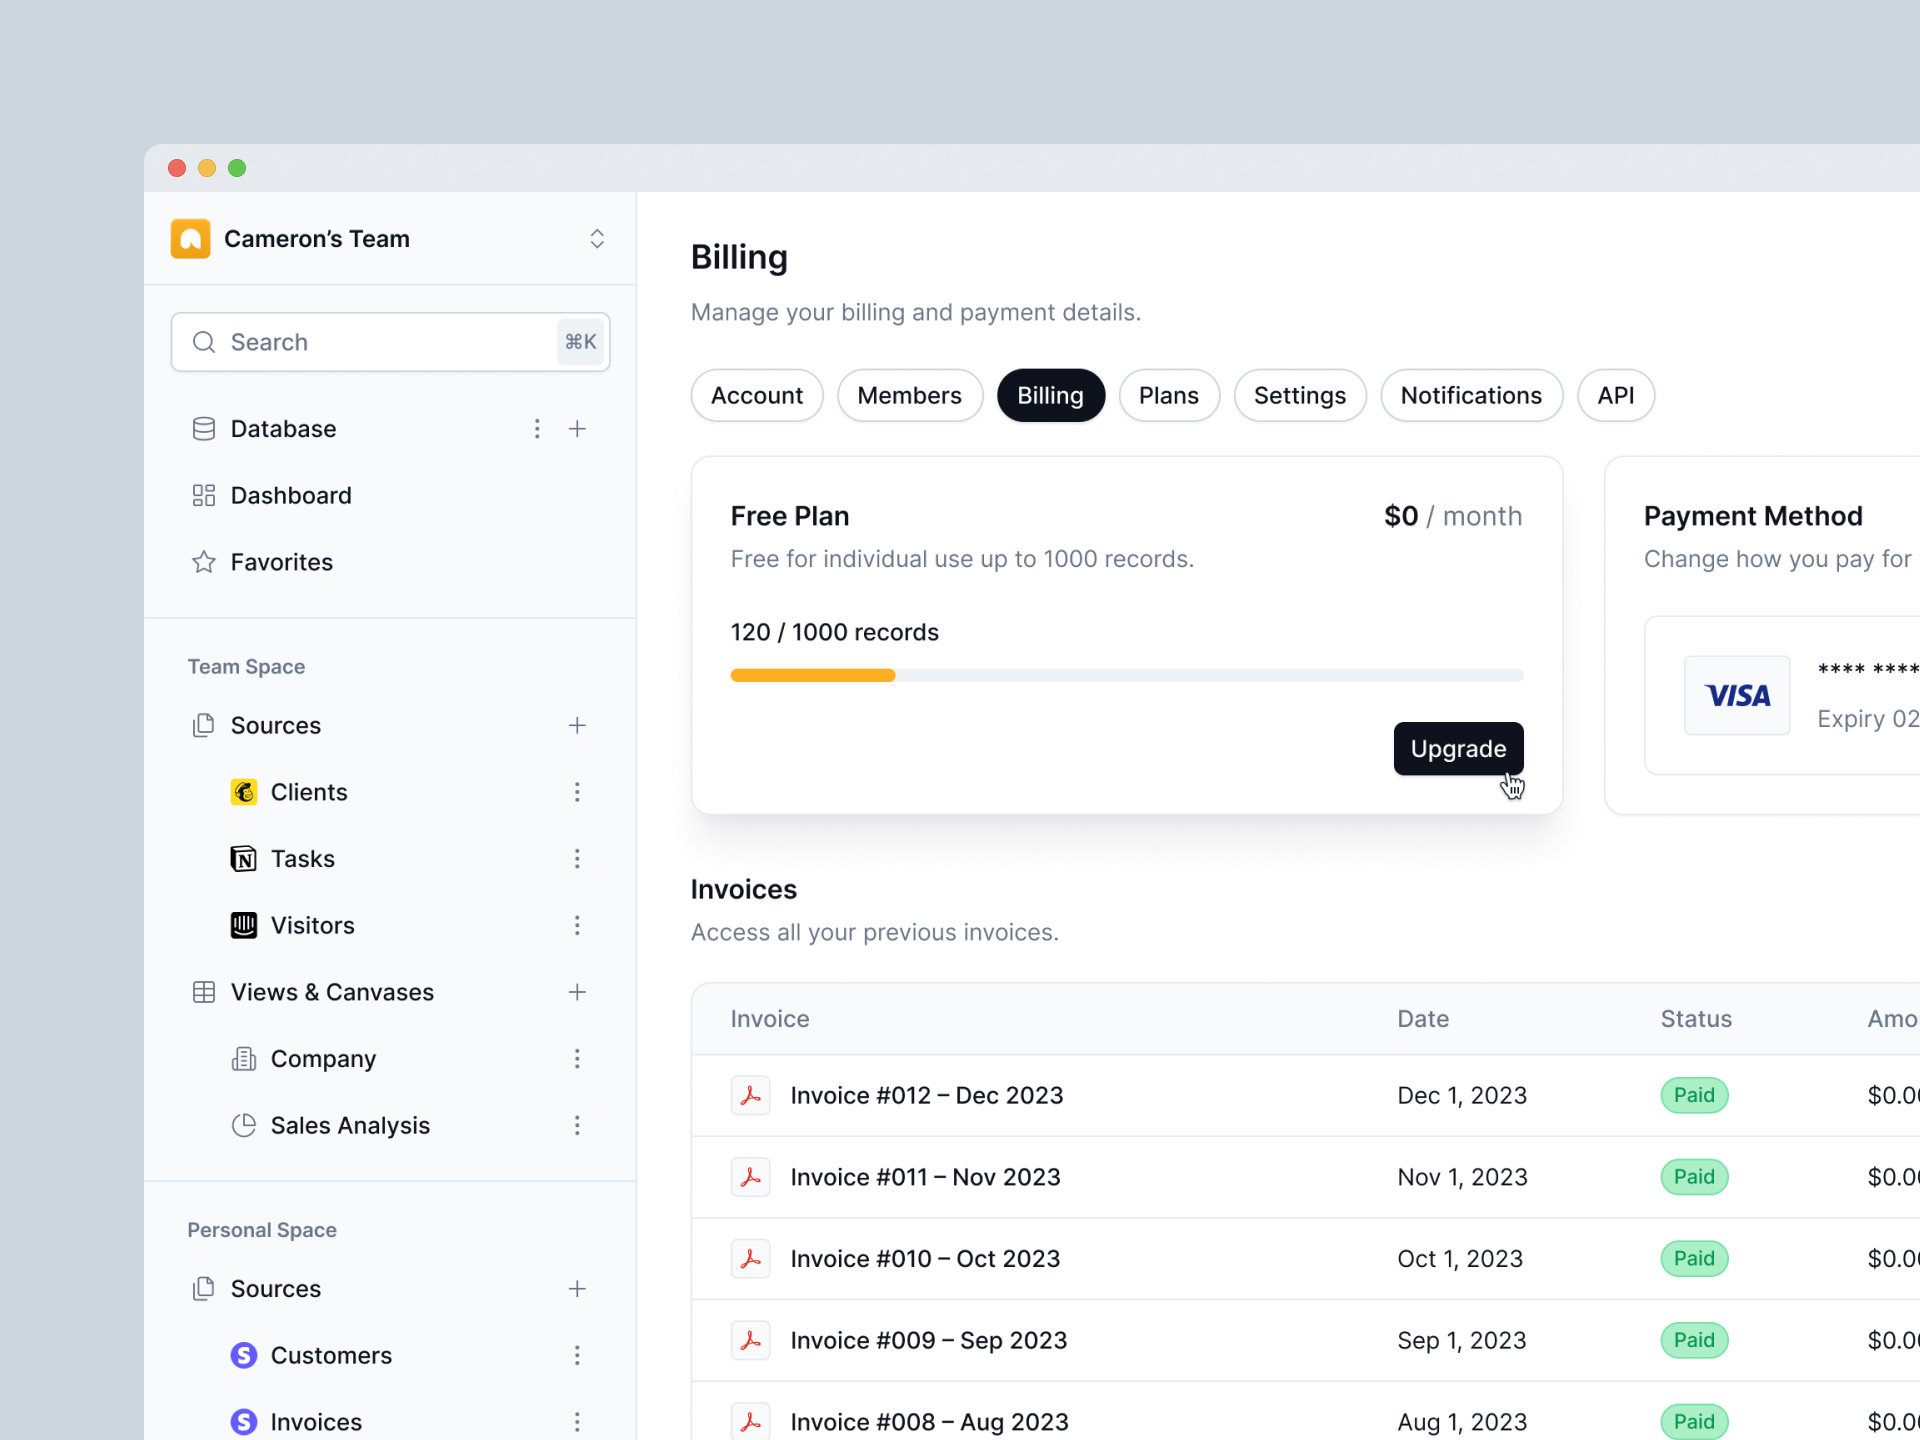Switch to the Plans tab
Screen dimensions: 1920x1440
[1169, 395]
